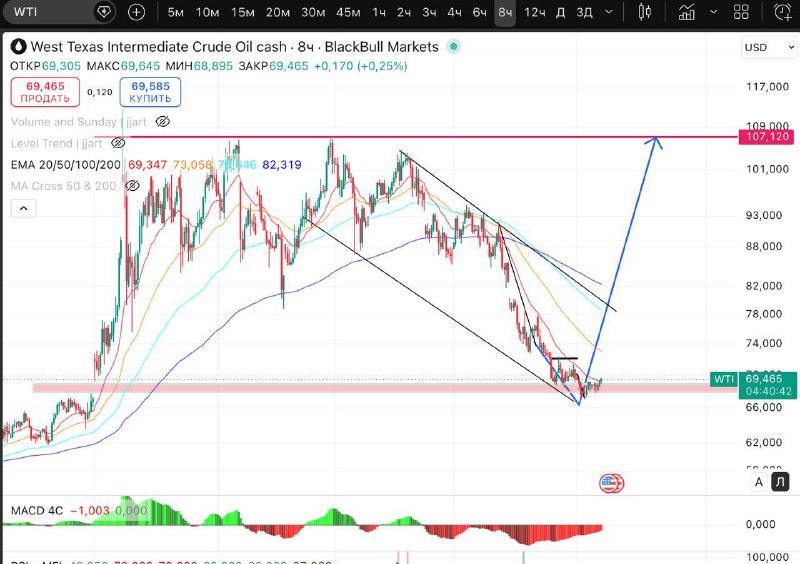The image size is (800, 564).
Task: Toggle visibility of Level Trend indicator
Action: pyautogui.click(x=118, y=143)
